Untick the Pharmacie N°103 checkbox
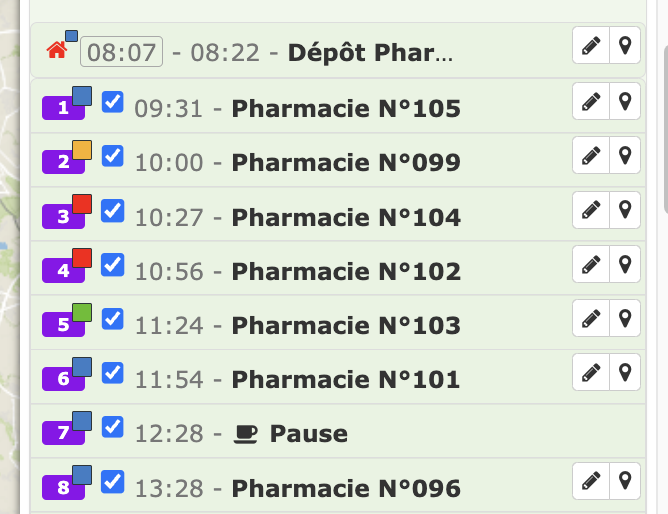This screenshot has height=514, width=668. (x=113, y=319)
